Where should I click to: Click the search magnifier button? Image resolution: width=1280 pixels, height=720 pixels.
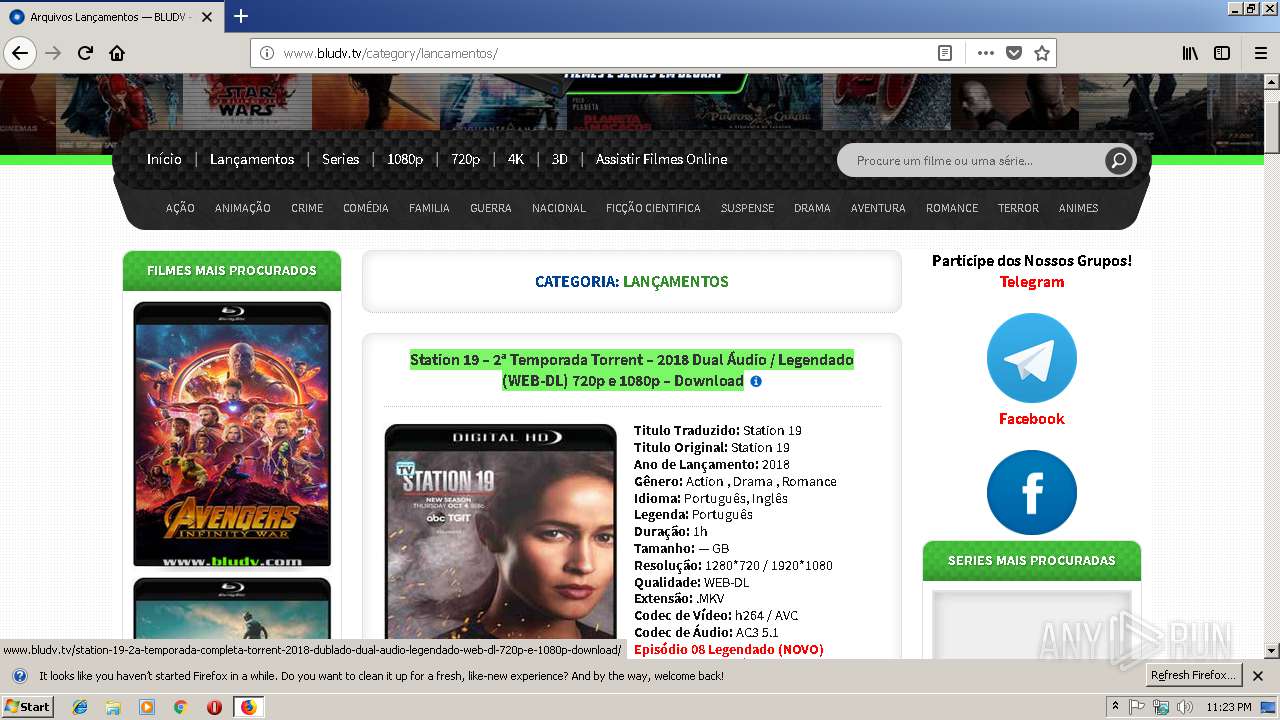click(x=1118, y=160)
